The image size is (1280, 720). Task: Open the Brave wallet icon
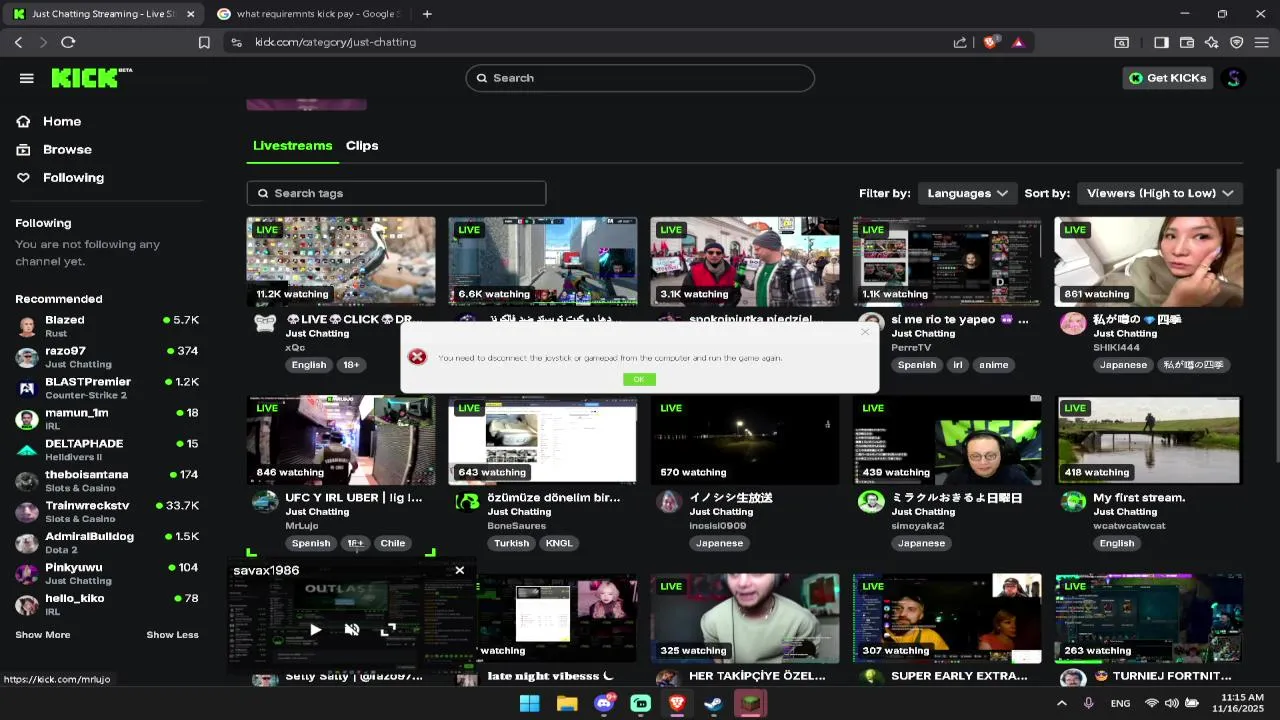pyautogui.click(x=1187, y=42)
